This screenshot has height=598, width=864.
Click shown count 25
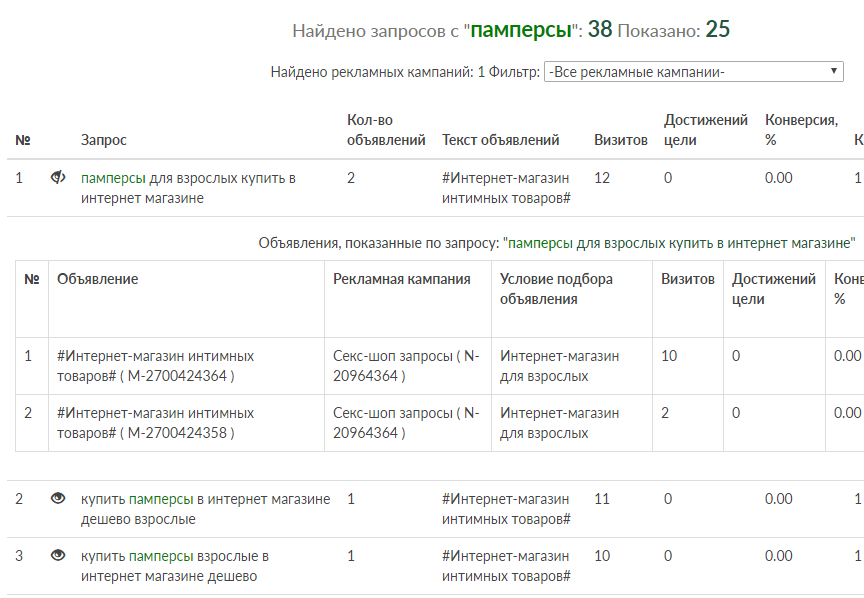pyautogui.click(x=717, y=29)
